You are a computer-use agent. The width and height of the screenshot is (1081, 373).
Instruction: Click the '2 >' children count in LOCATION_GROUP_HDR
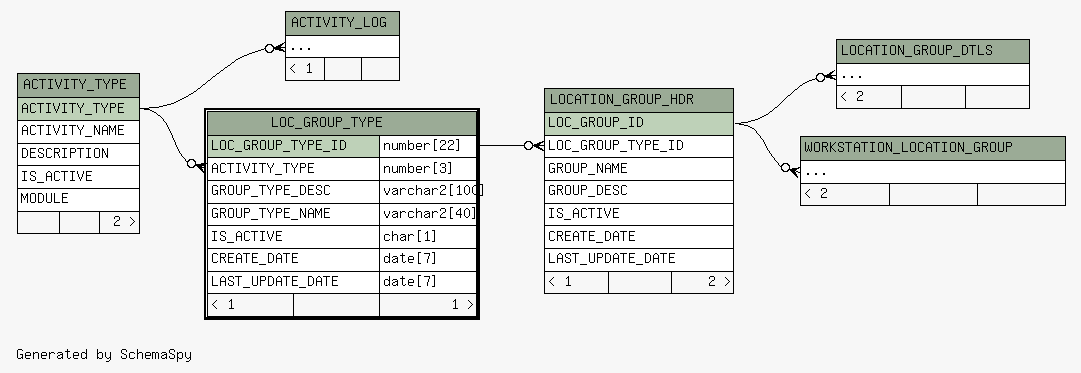pyautogui.click(x=702, y=282)
